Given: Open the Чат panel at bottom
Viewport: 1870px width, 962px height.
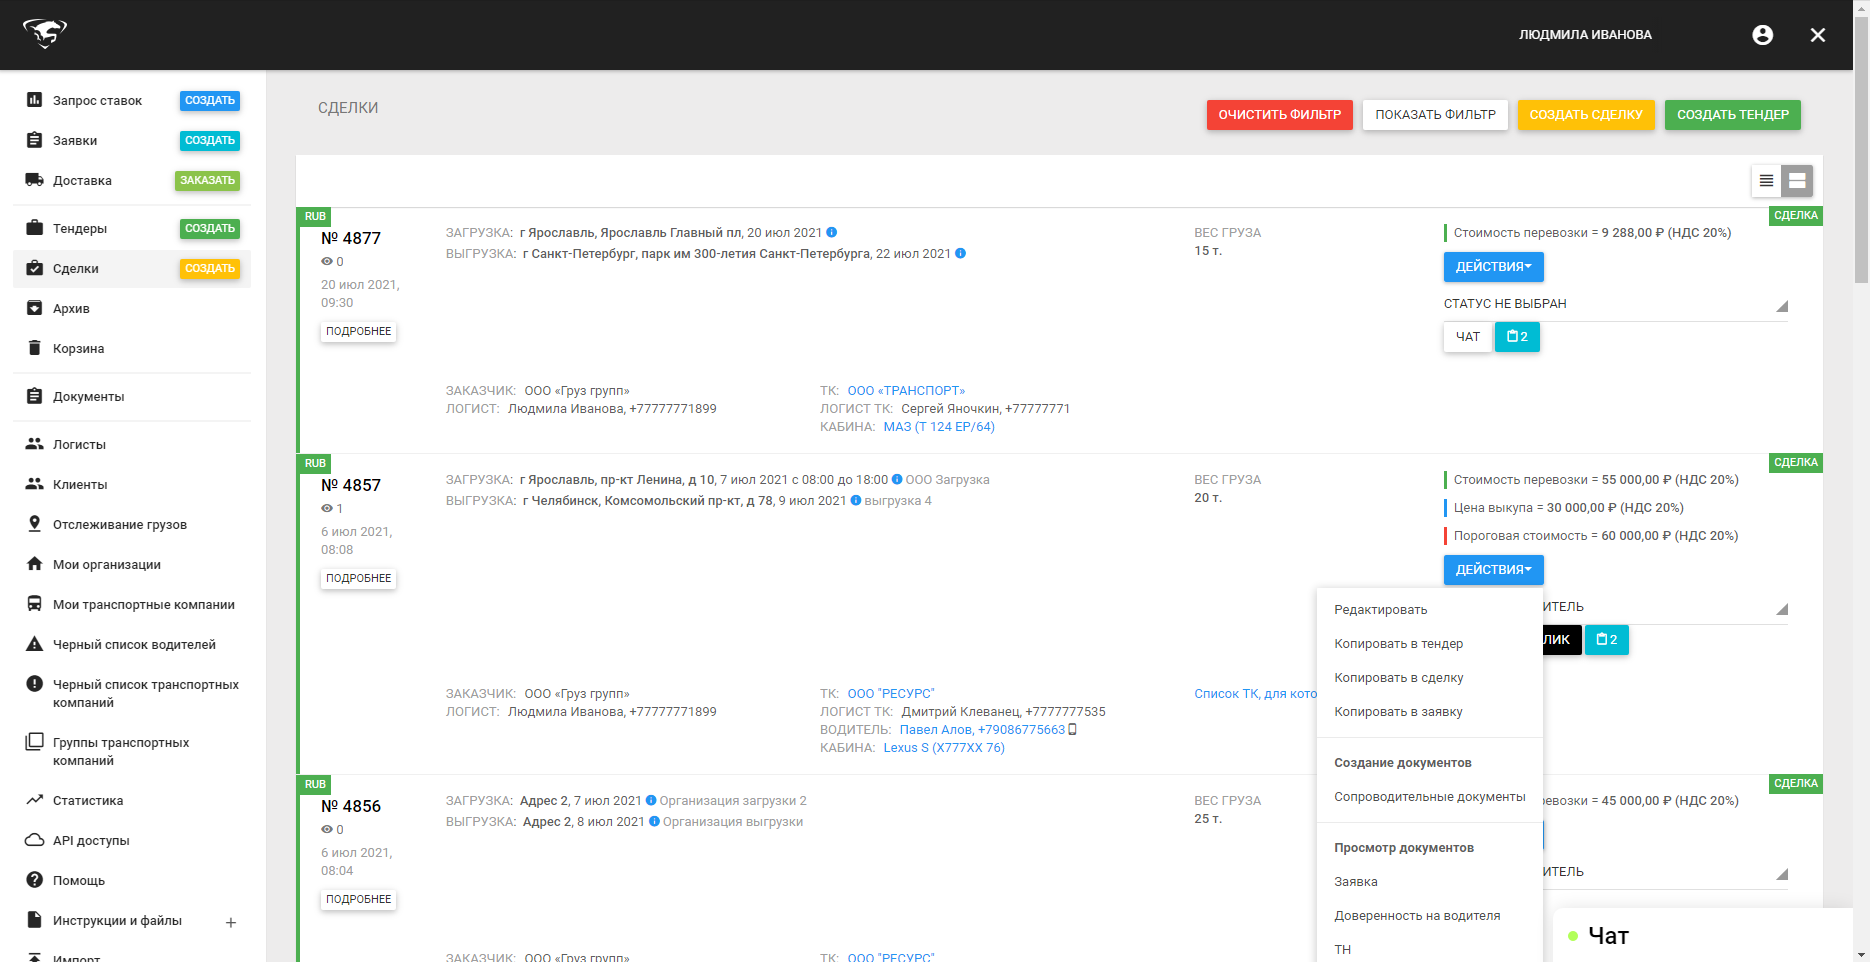Looking at the screenshot, I should coord(1702,936).
